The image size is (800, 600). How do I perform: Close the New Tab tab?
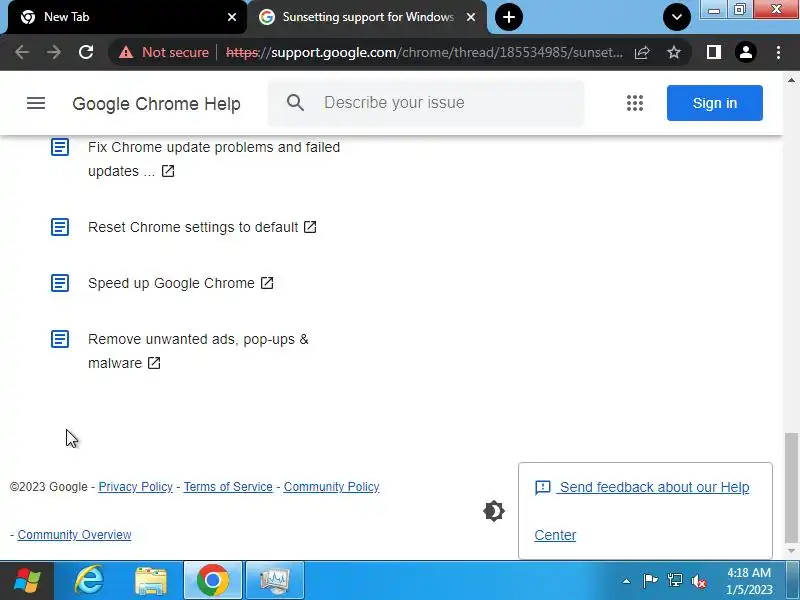[232, 17]
